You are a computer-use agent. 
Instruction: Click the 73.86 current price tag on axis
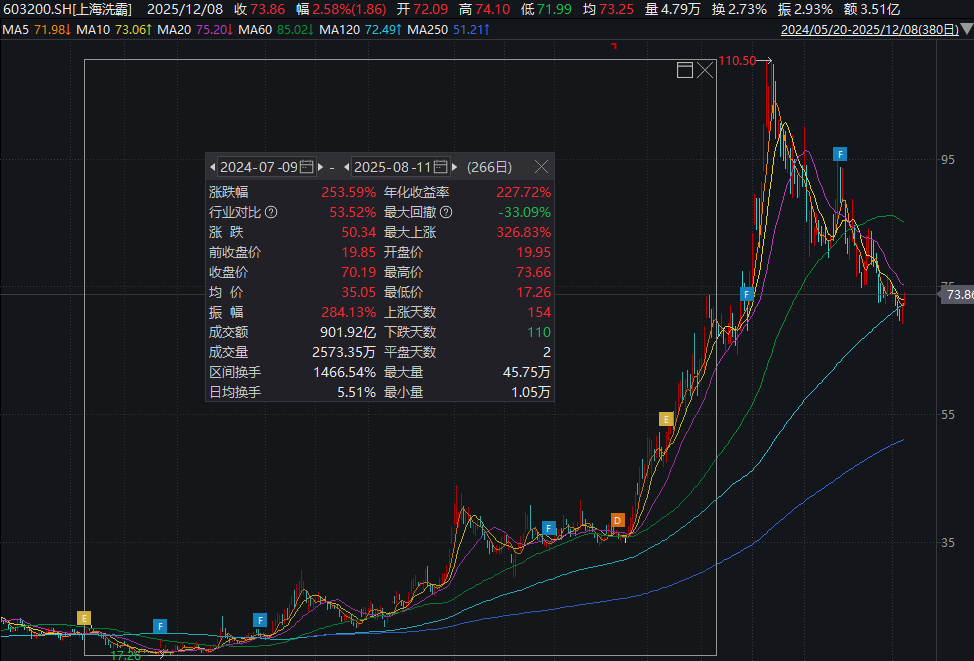(958, 294)
